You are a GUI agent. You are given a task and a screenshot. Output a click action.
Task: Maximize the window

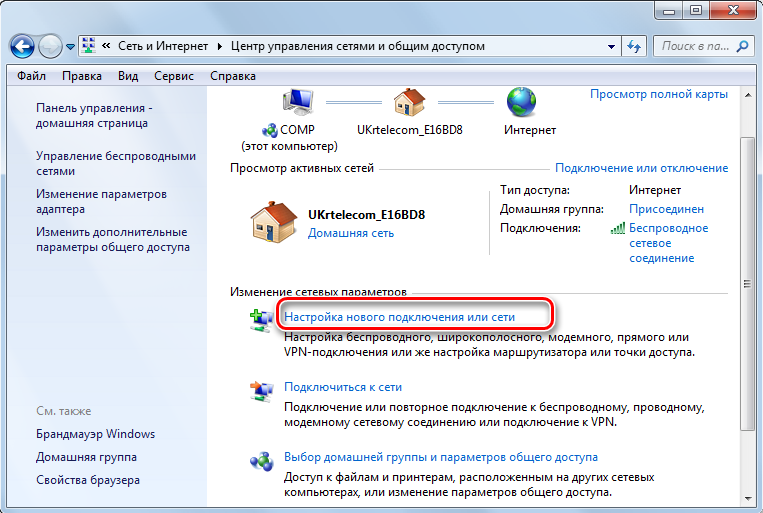coord(696,10)
